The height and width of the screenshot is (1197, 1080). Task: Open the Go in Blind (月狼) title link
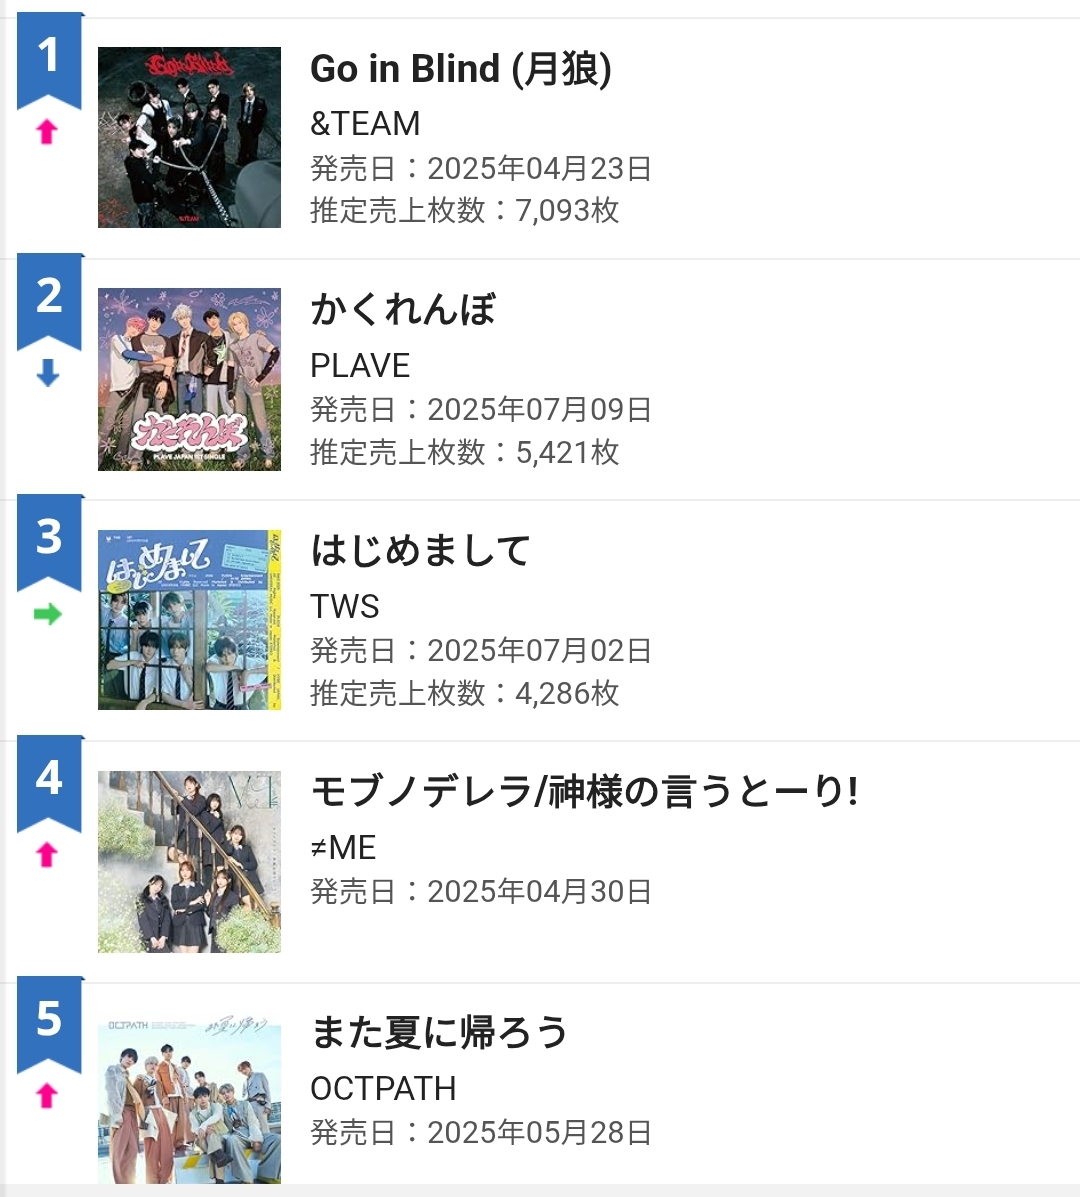pos(461,69)
